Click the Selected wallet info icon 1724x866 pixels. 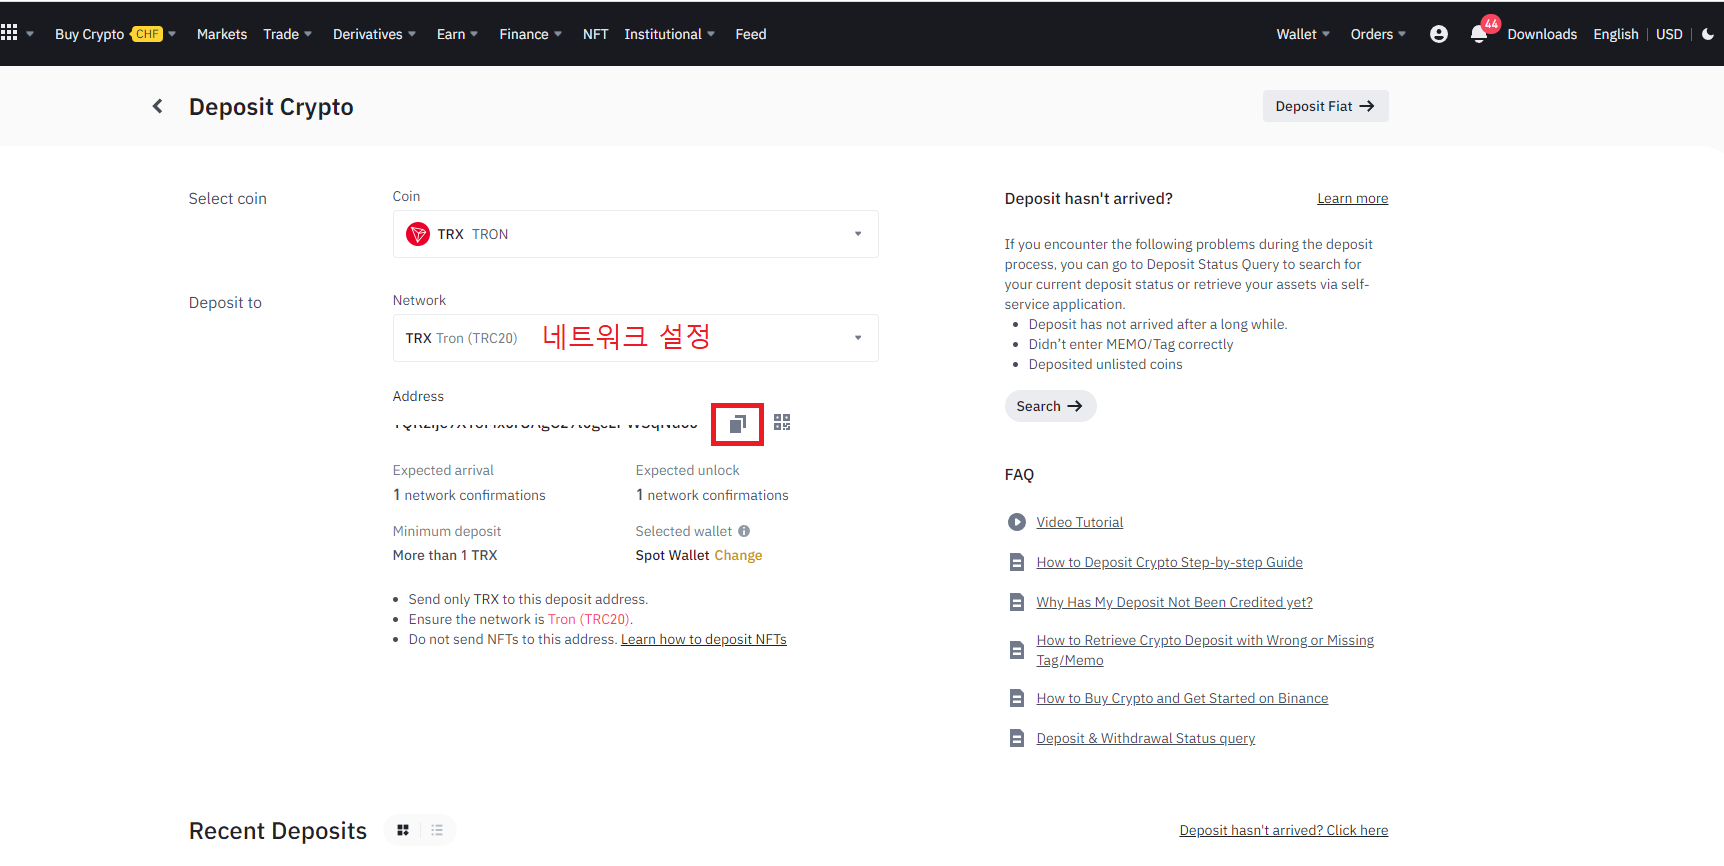click(x=744, y=531)
